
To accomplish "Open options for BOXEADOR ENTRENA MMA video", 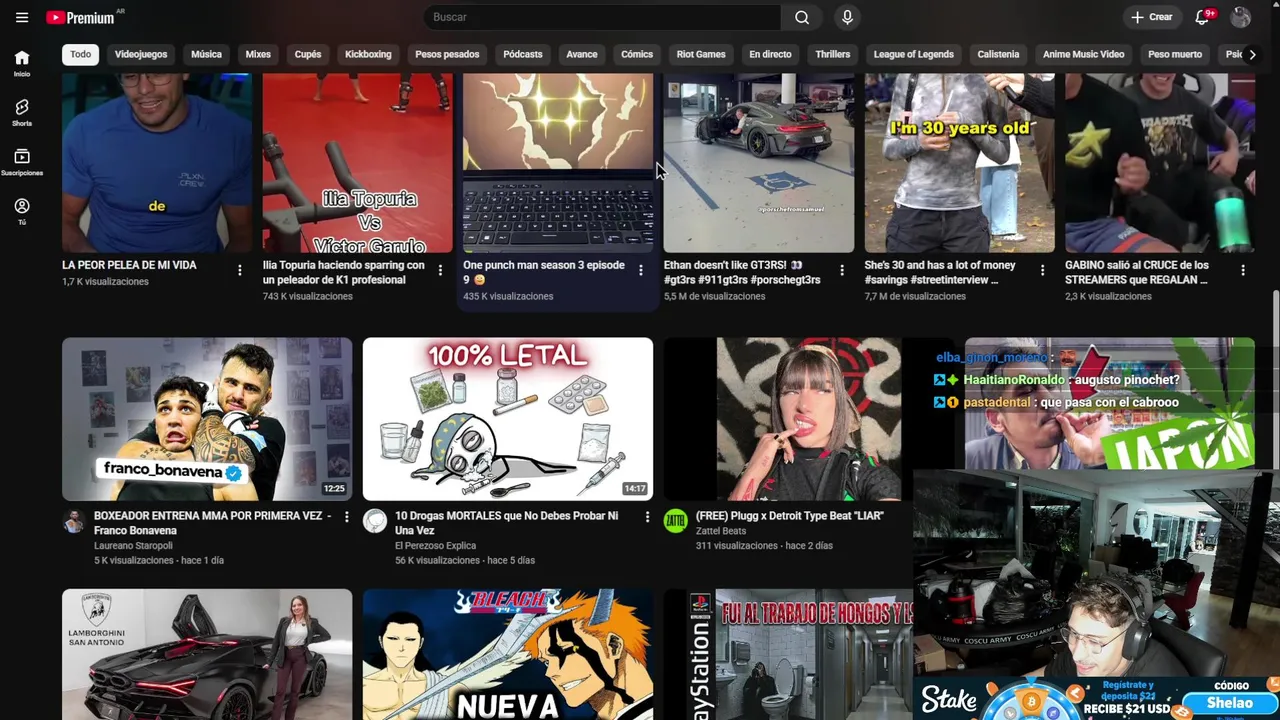I will pos(347,517).
